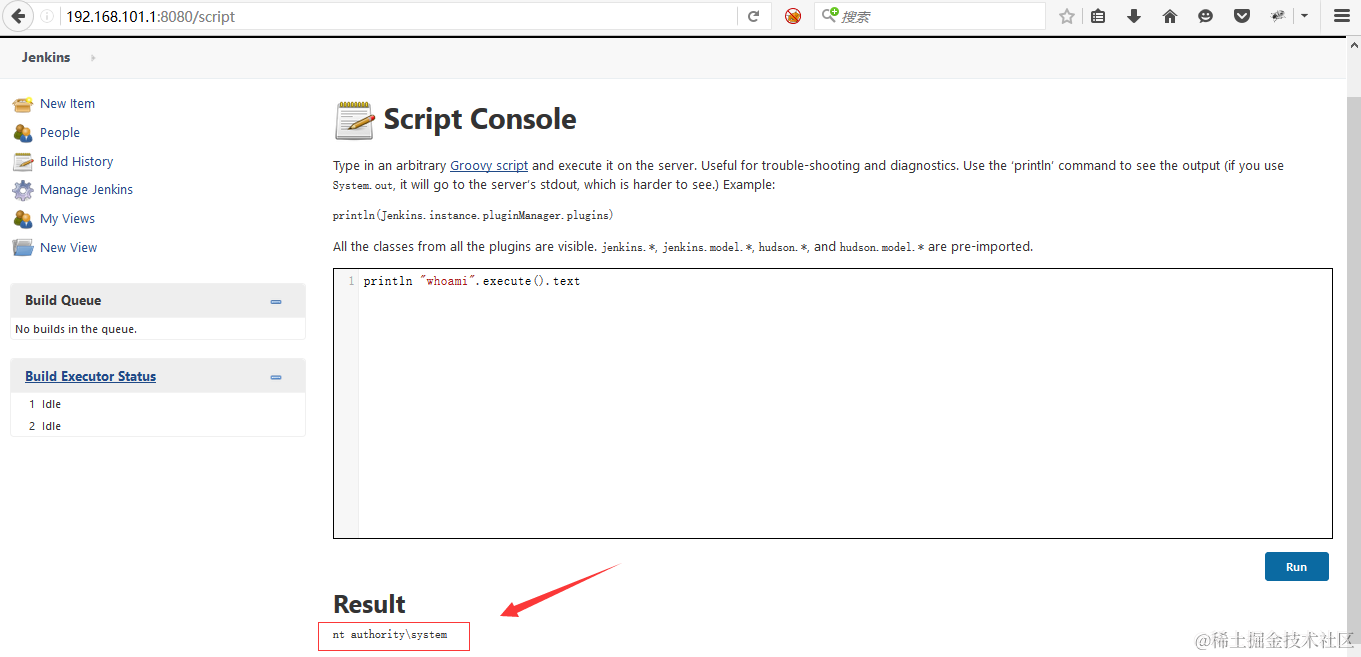Click the Manage Jenkins gear icon

click(22, 190)
